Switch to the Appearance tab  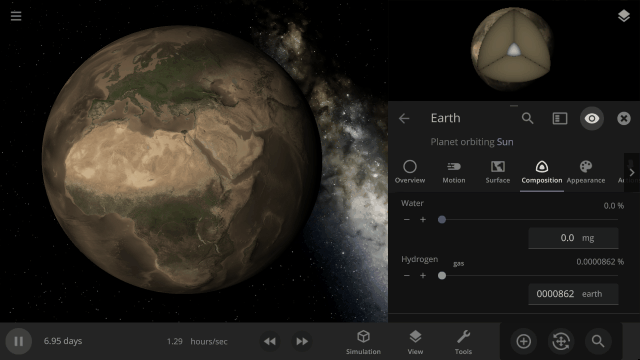pyautogui.click(x=586, y=172)
